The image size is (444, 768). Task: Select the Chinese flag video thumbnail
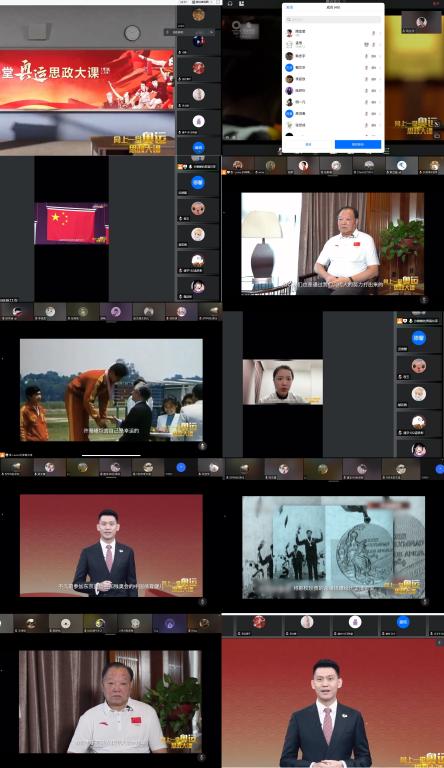click(x=72, y=223)
